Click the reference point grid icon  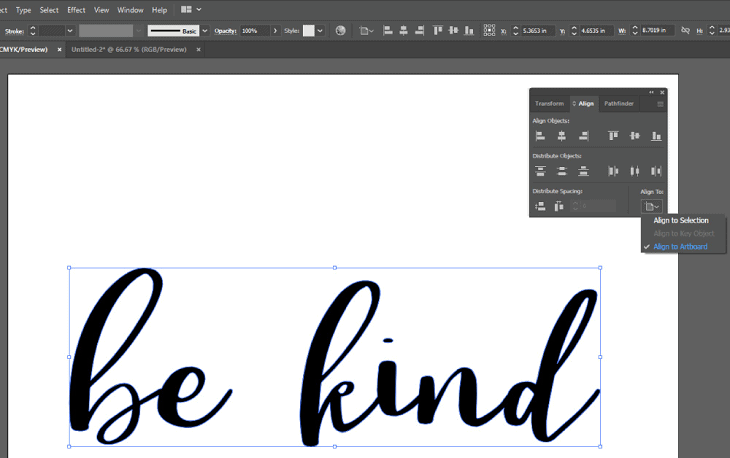[489, 30]
